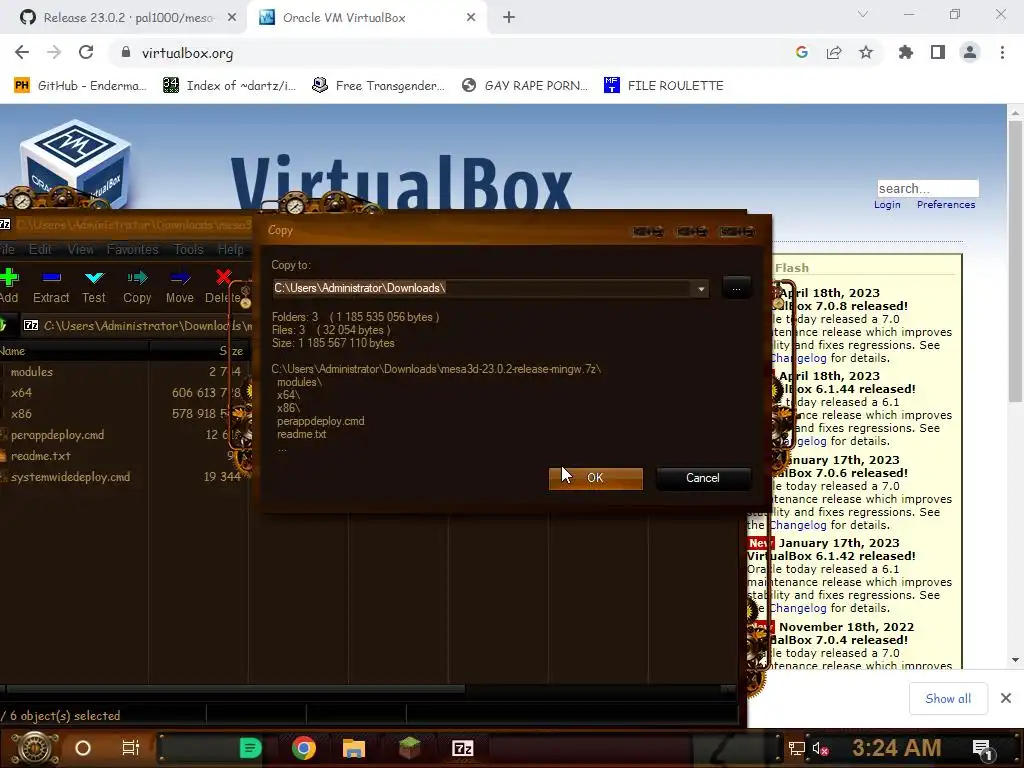Image resolution: width=1024 pixels, height=768 pixels.
Task: Click the muted volume tray icon
Action: (821, 748)
